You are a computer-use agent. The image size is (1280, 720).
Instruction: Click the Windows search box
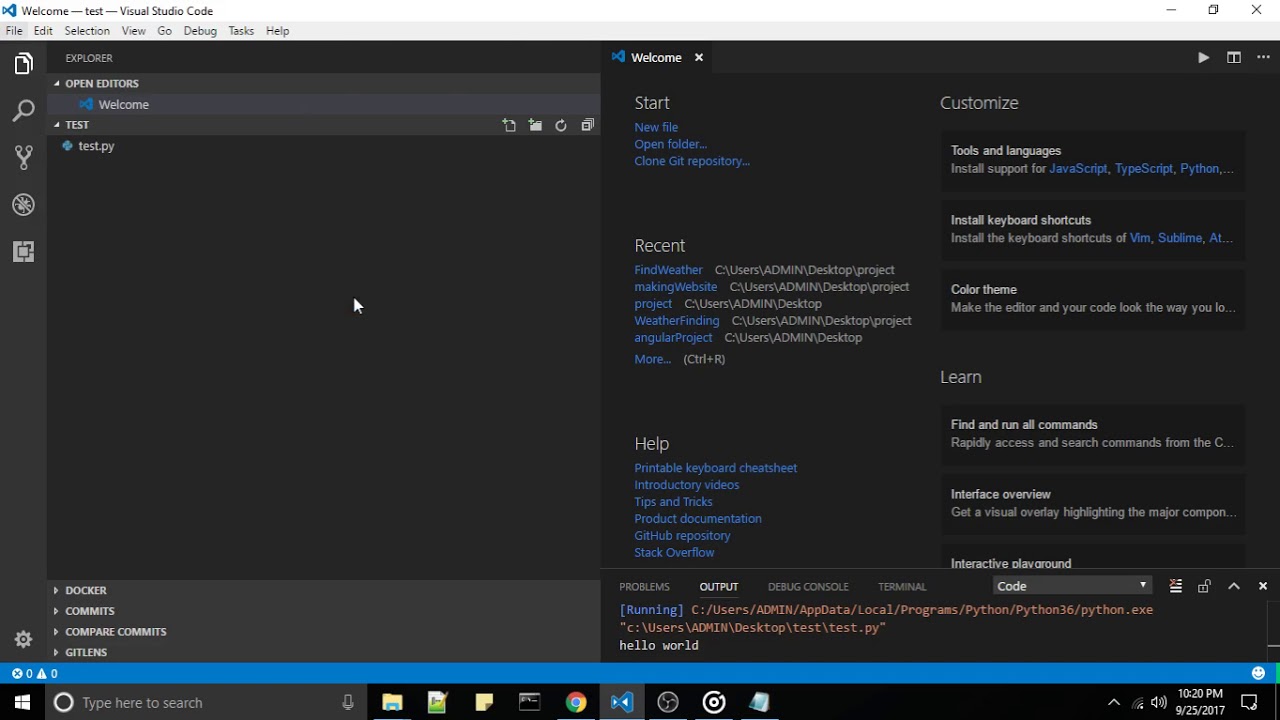pos(205,702)
